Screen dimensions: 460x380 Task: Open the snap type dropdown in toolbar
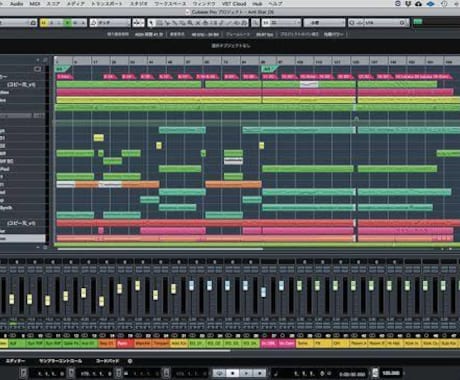[285, 23]
